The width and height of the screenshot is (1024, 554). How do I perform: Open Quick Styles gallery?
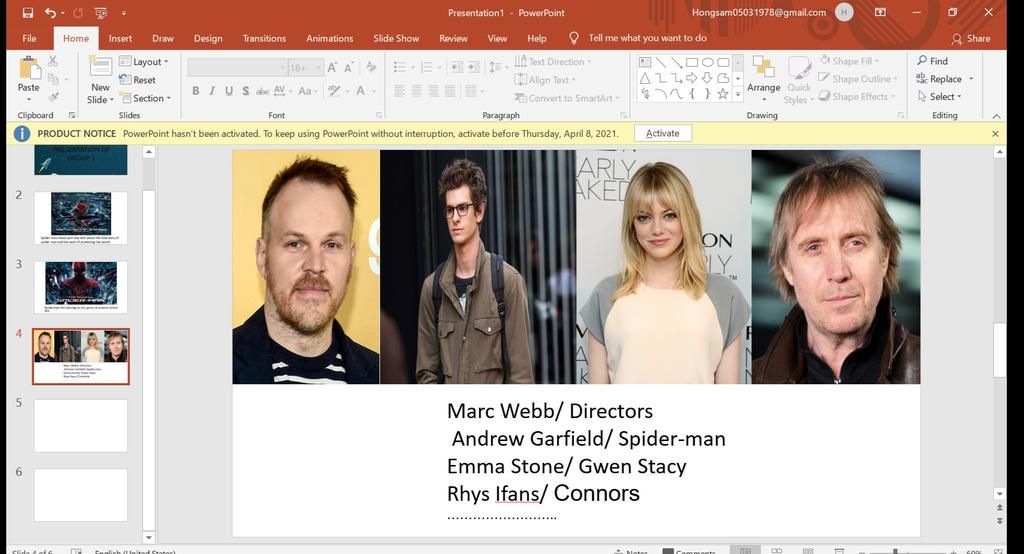[x=799, y=80]
